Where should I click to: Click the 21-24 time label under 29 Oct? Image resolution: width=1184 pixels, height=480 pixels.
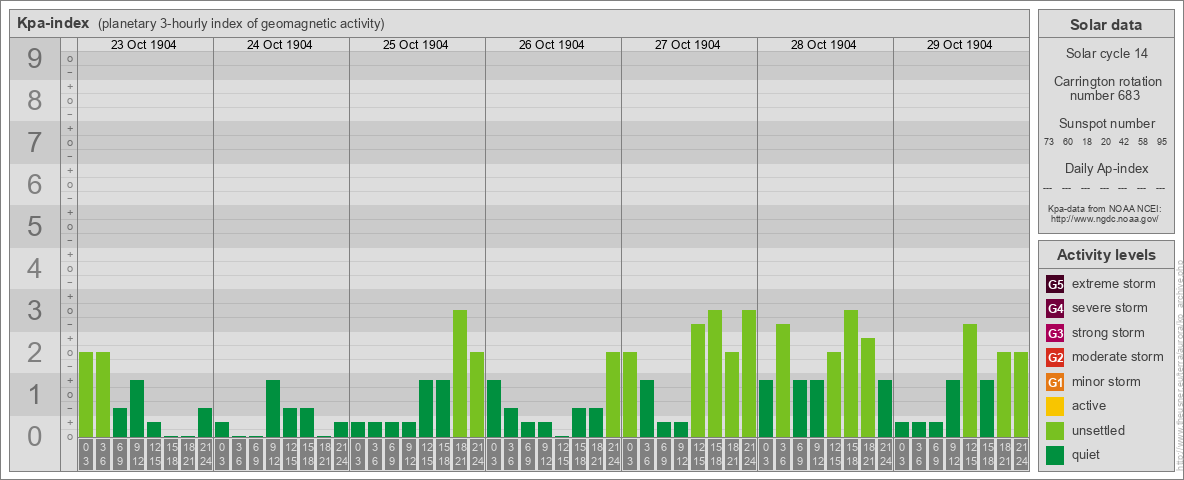pyautogui.click(x=1020, y=454)
